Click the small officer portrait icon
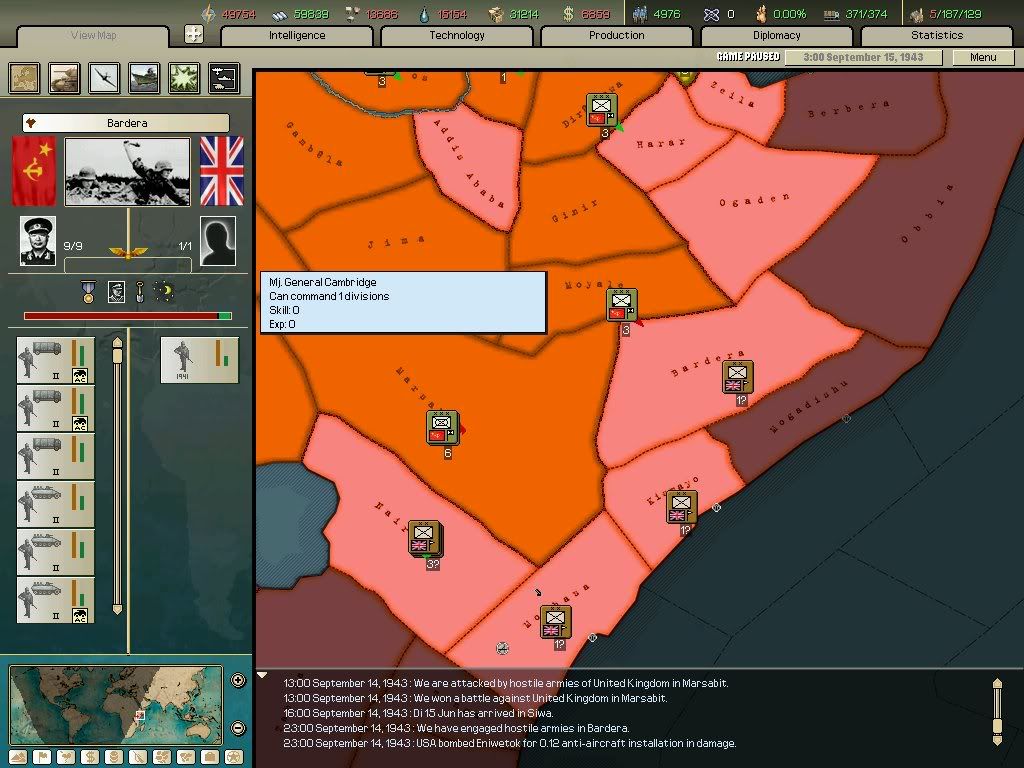Viewport: 1024px width, 768px height. pos(116,292)
